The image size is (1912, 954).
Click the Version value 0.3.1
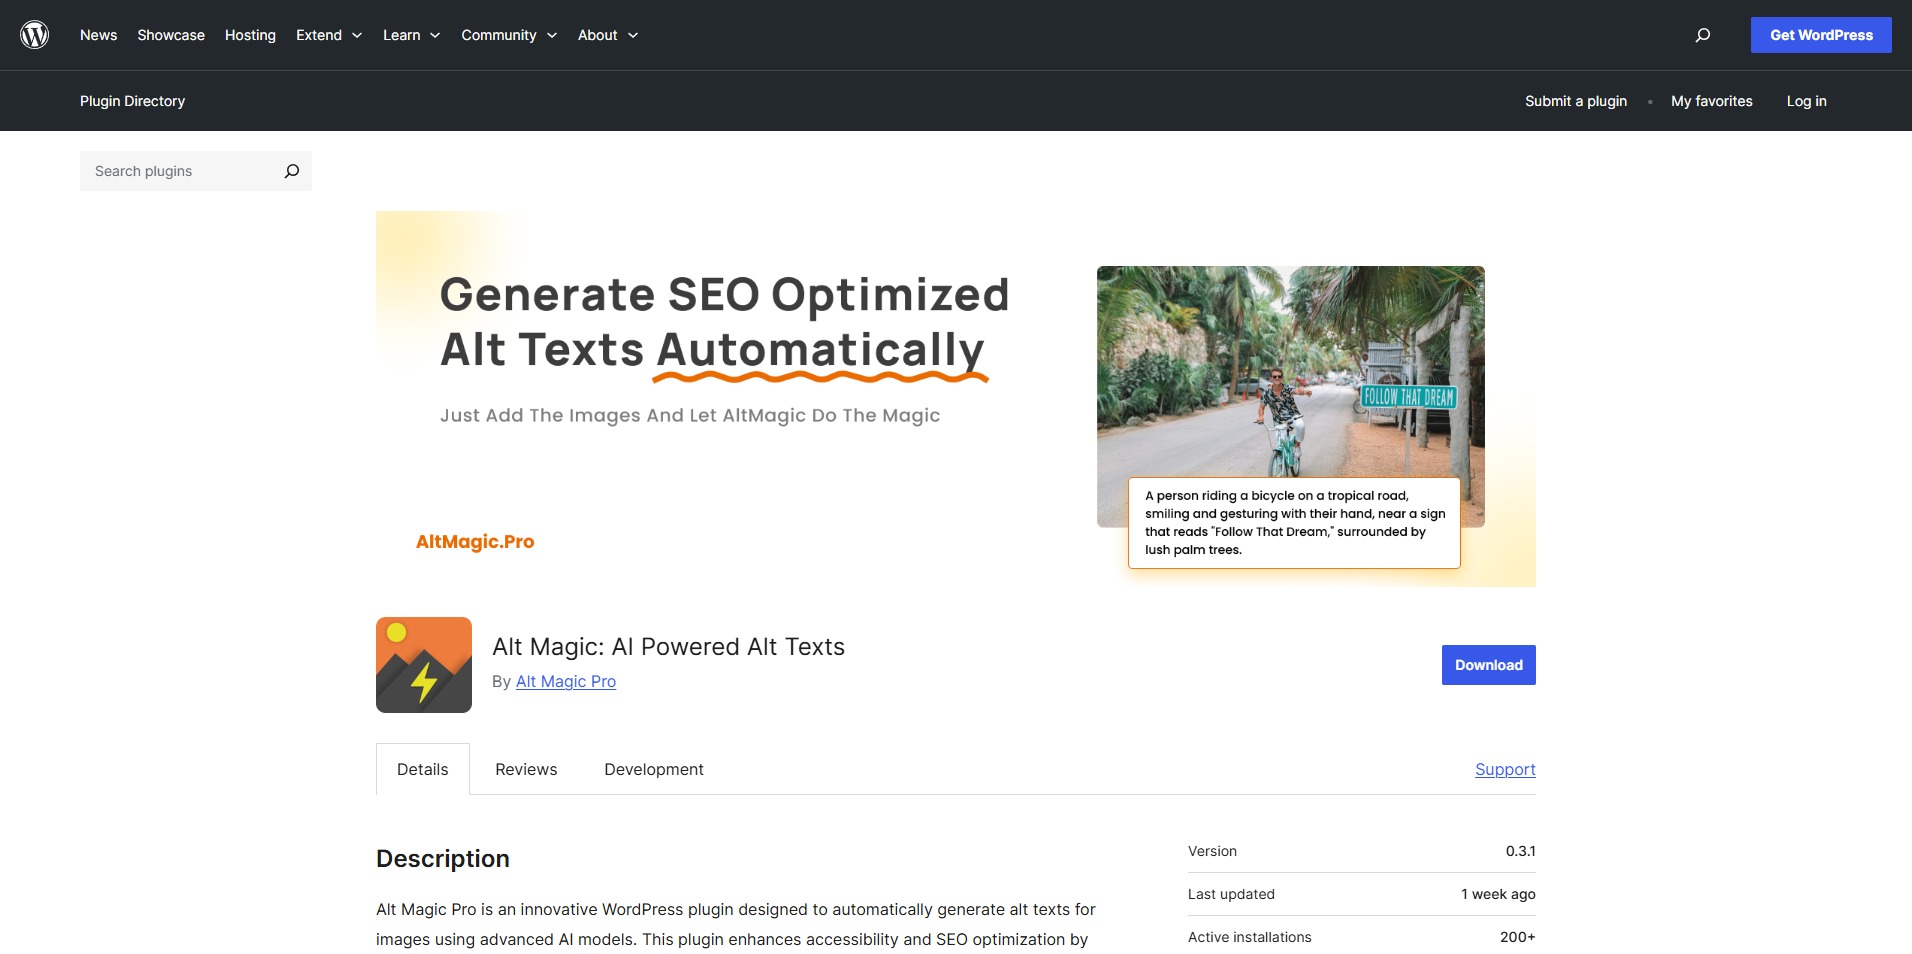[x=1520, y=851]
